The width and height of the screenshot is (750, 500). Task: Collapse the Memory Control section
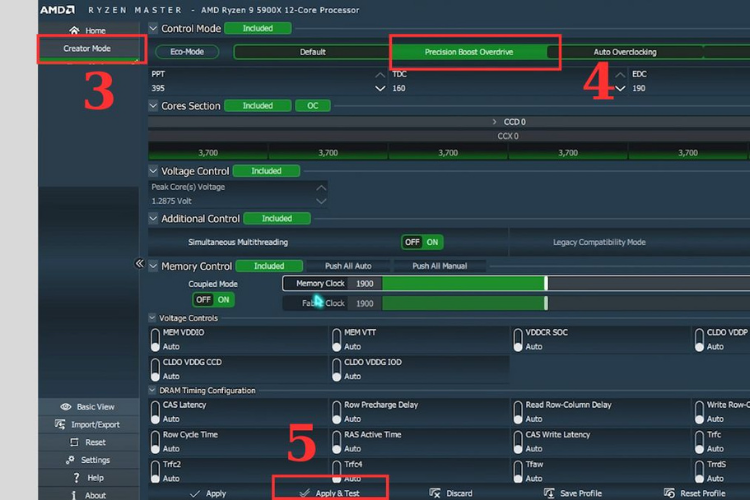[153, 266]
